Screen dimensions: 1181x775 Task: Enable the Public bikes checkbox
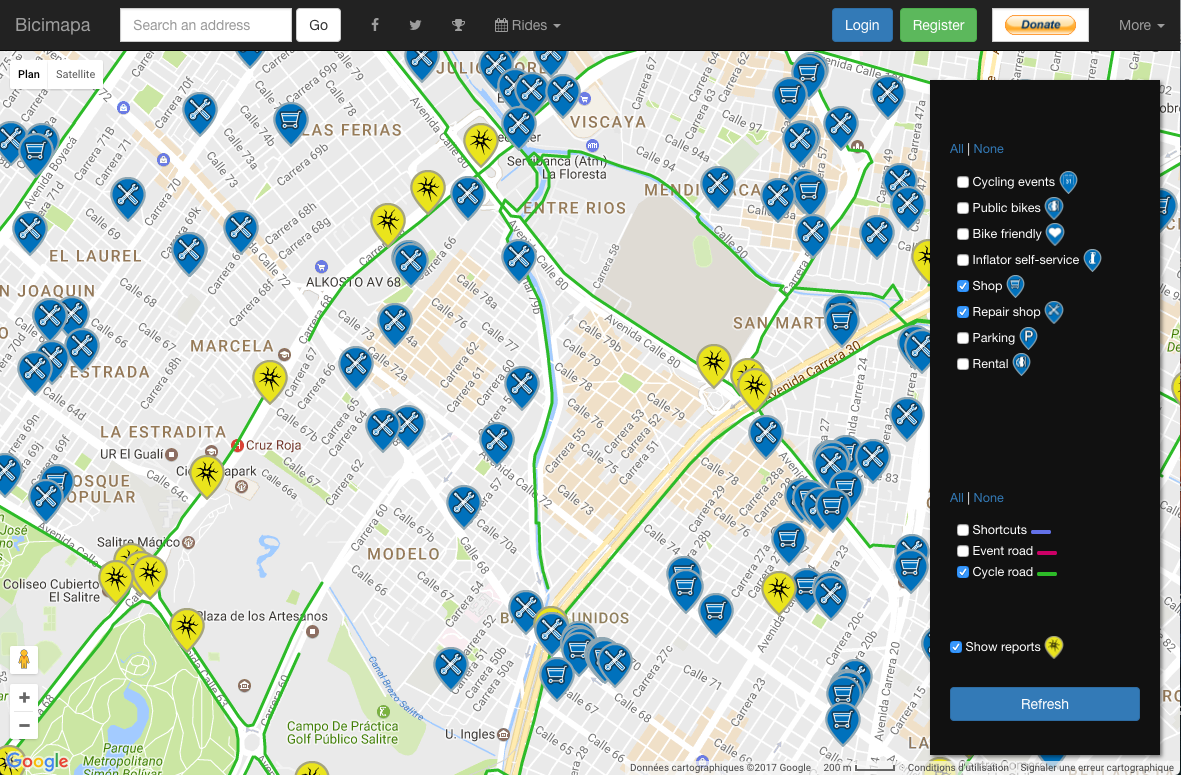963,208
